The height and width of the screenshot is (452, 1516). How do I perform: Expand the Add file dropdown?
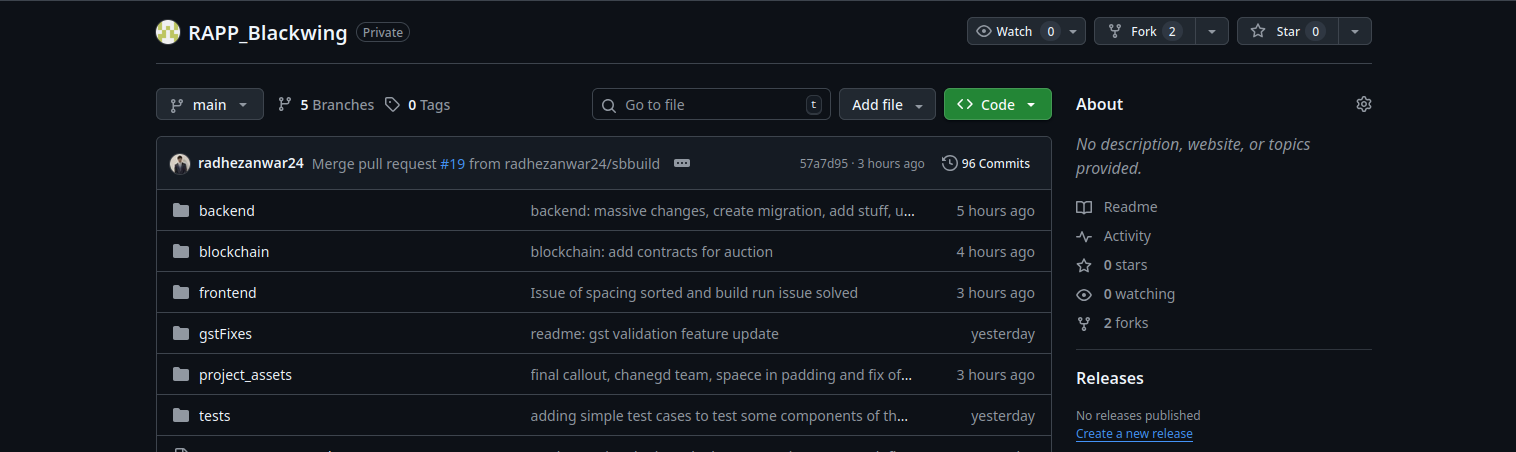pyautogui.click(x=887, y=104)
